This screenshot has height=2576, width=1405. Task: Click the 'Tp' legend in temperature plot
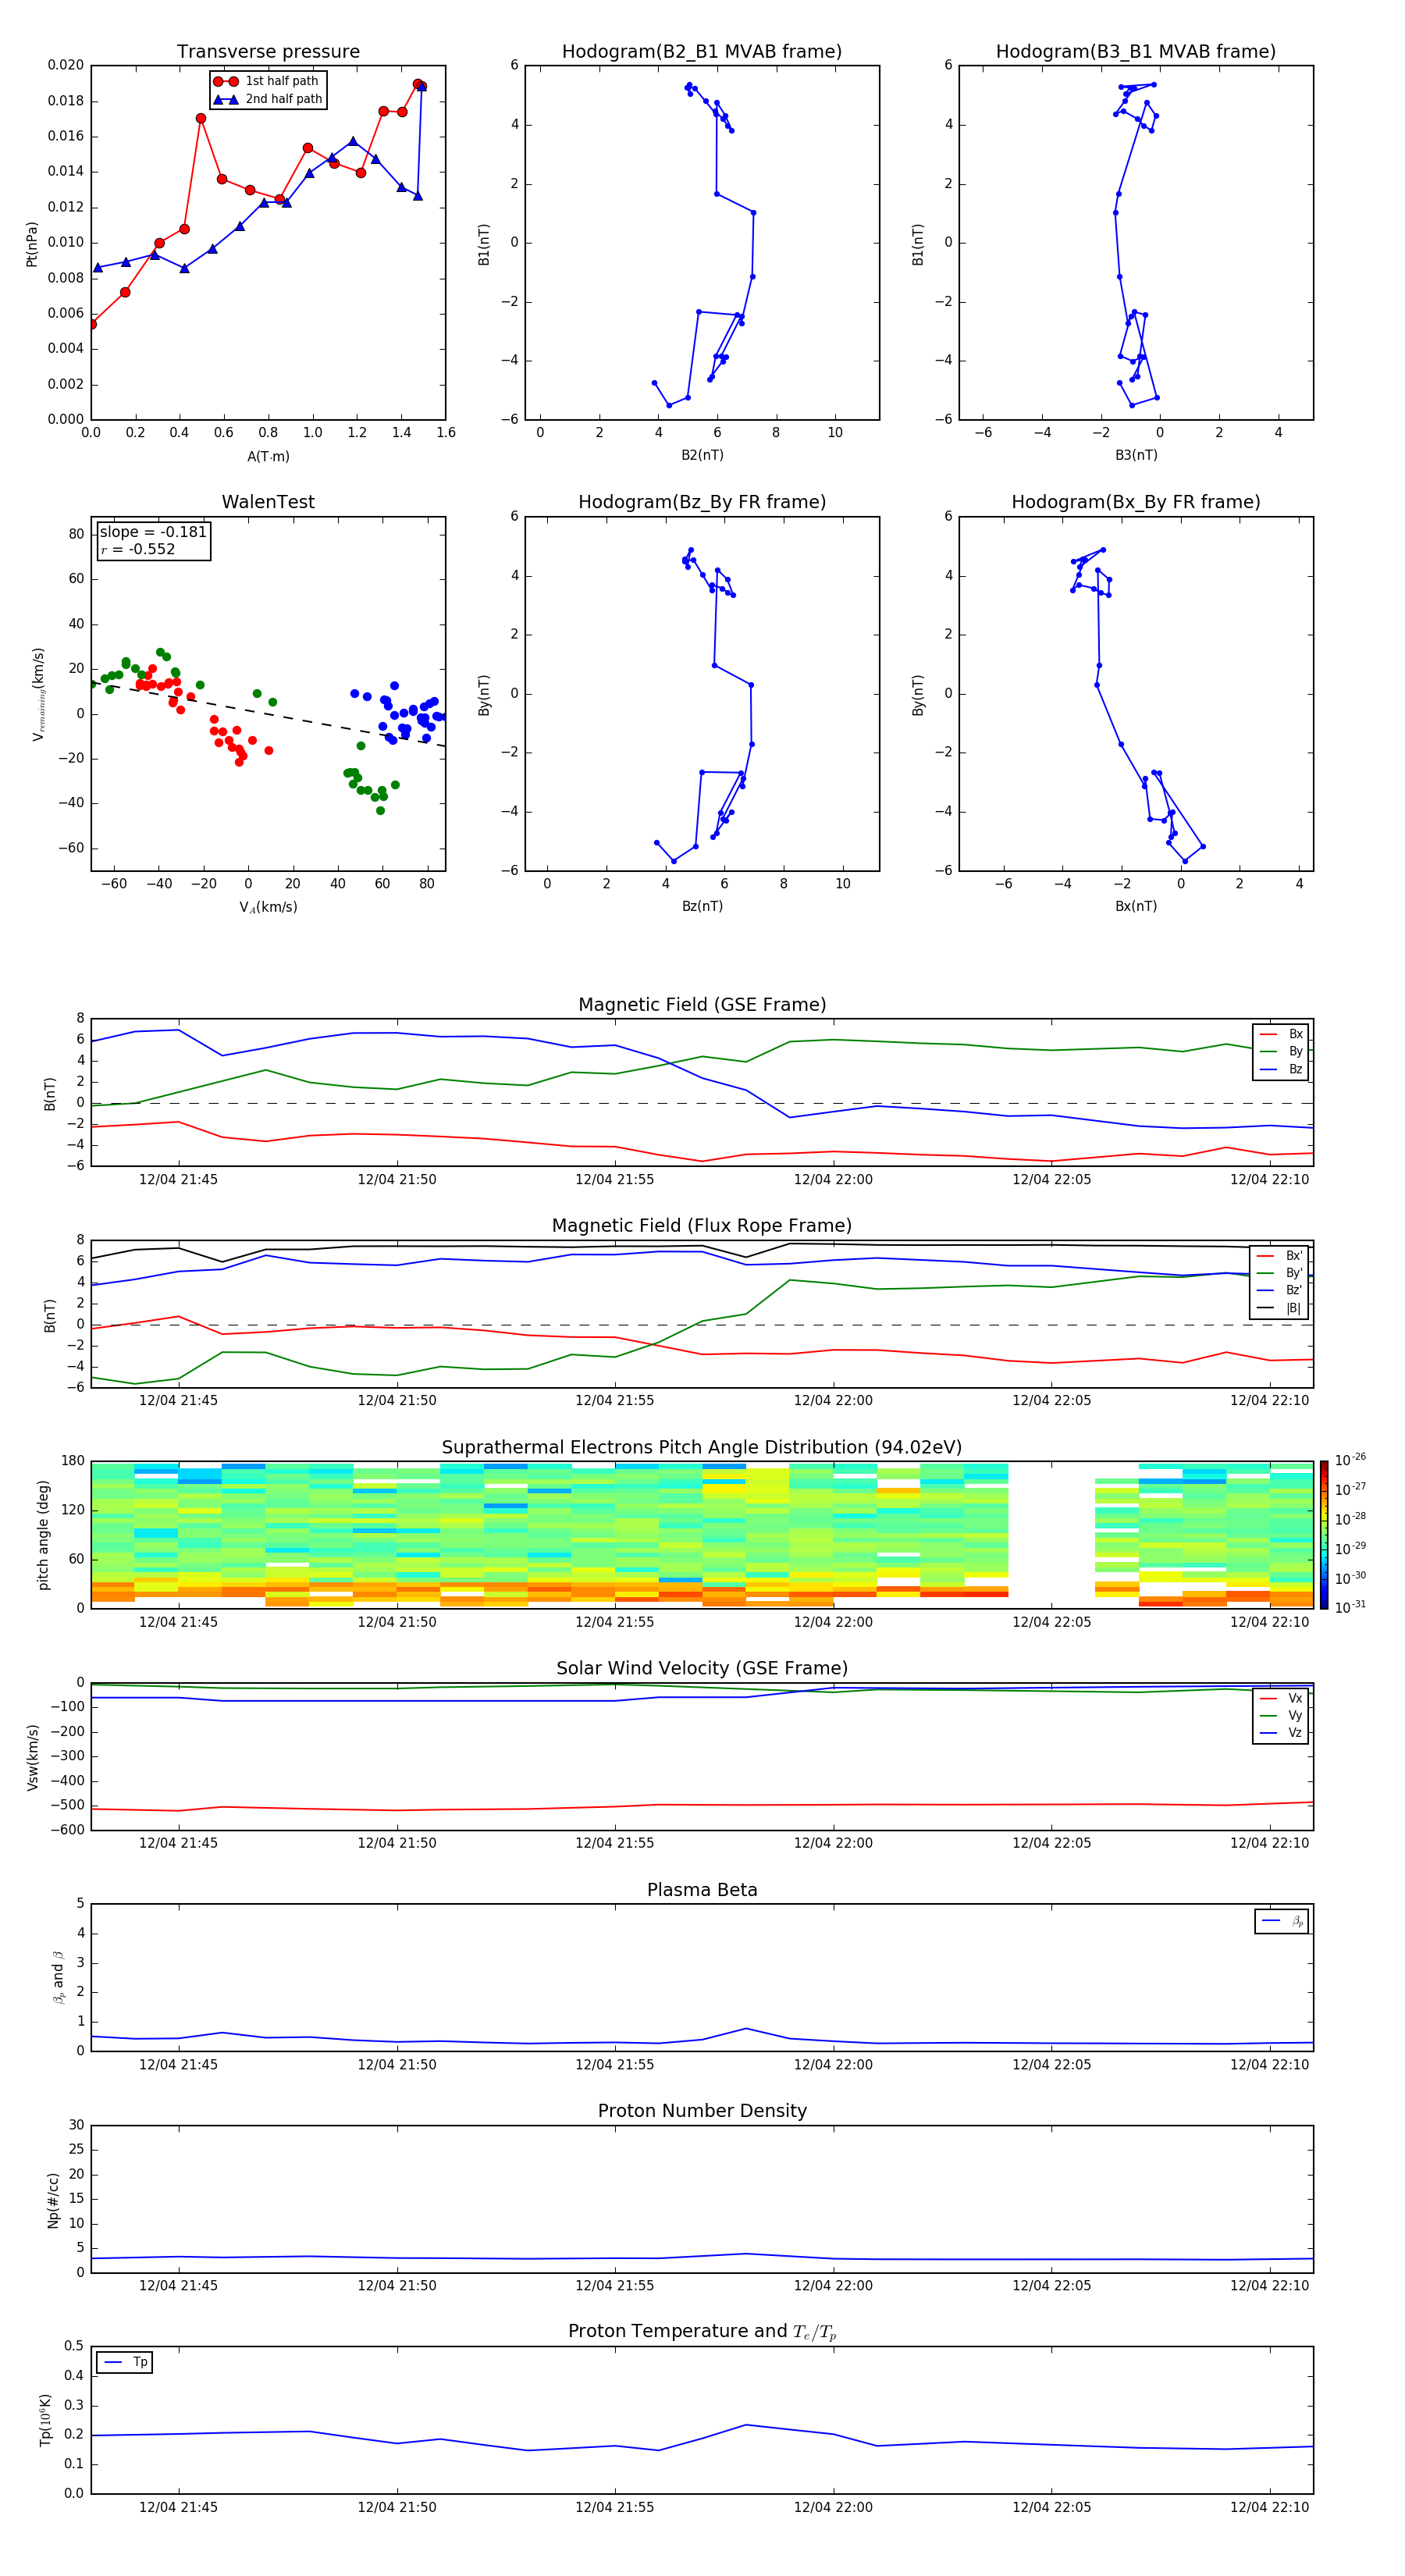(125, 2363)
